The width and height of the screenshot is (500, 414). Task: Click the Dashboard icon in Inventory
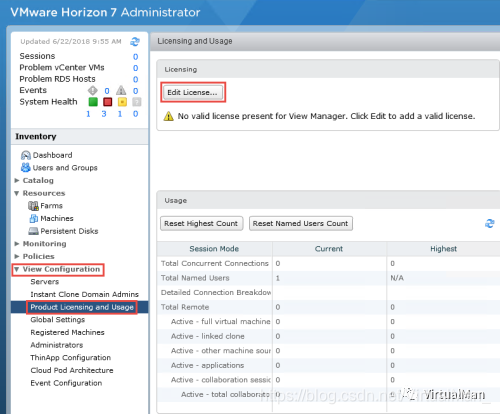(26, 155)
